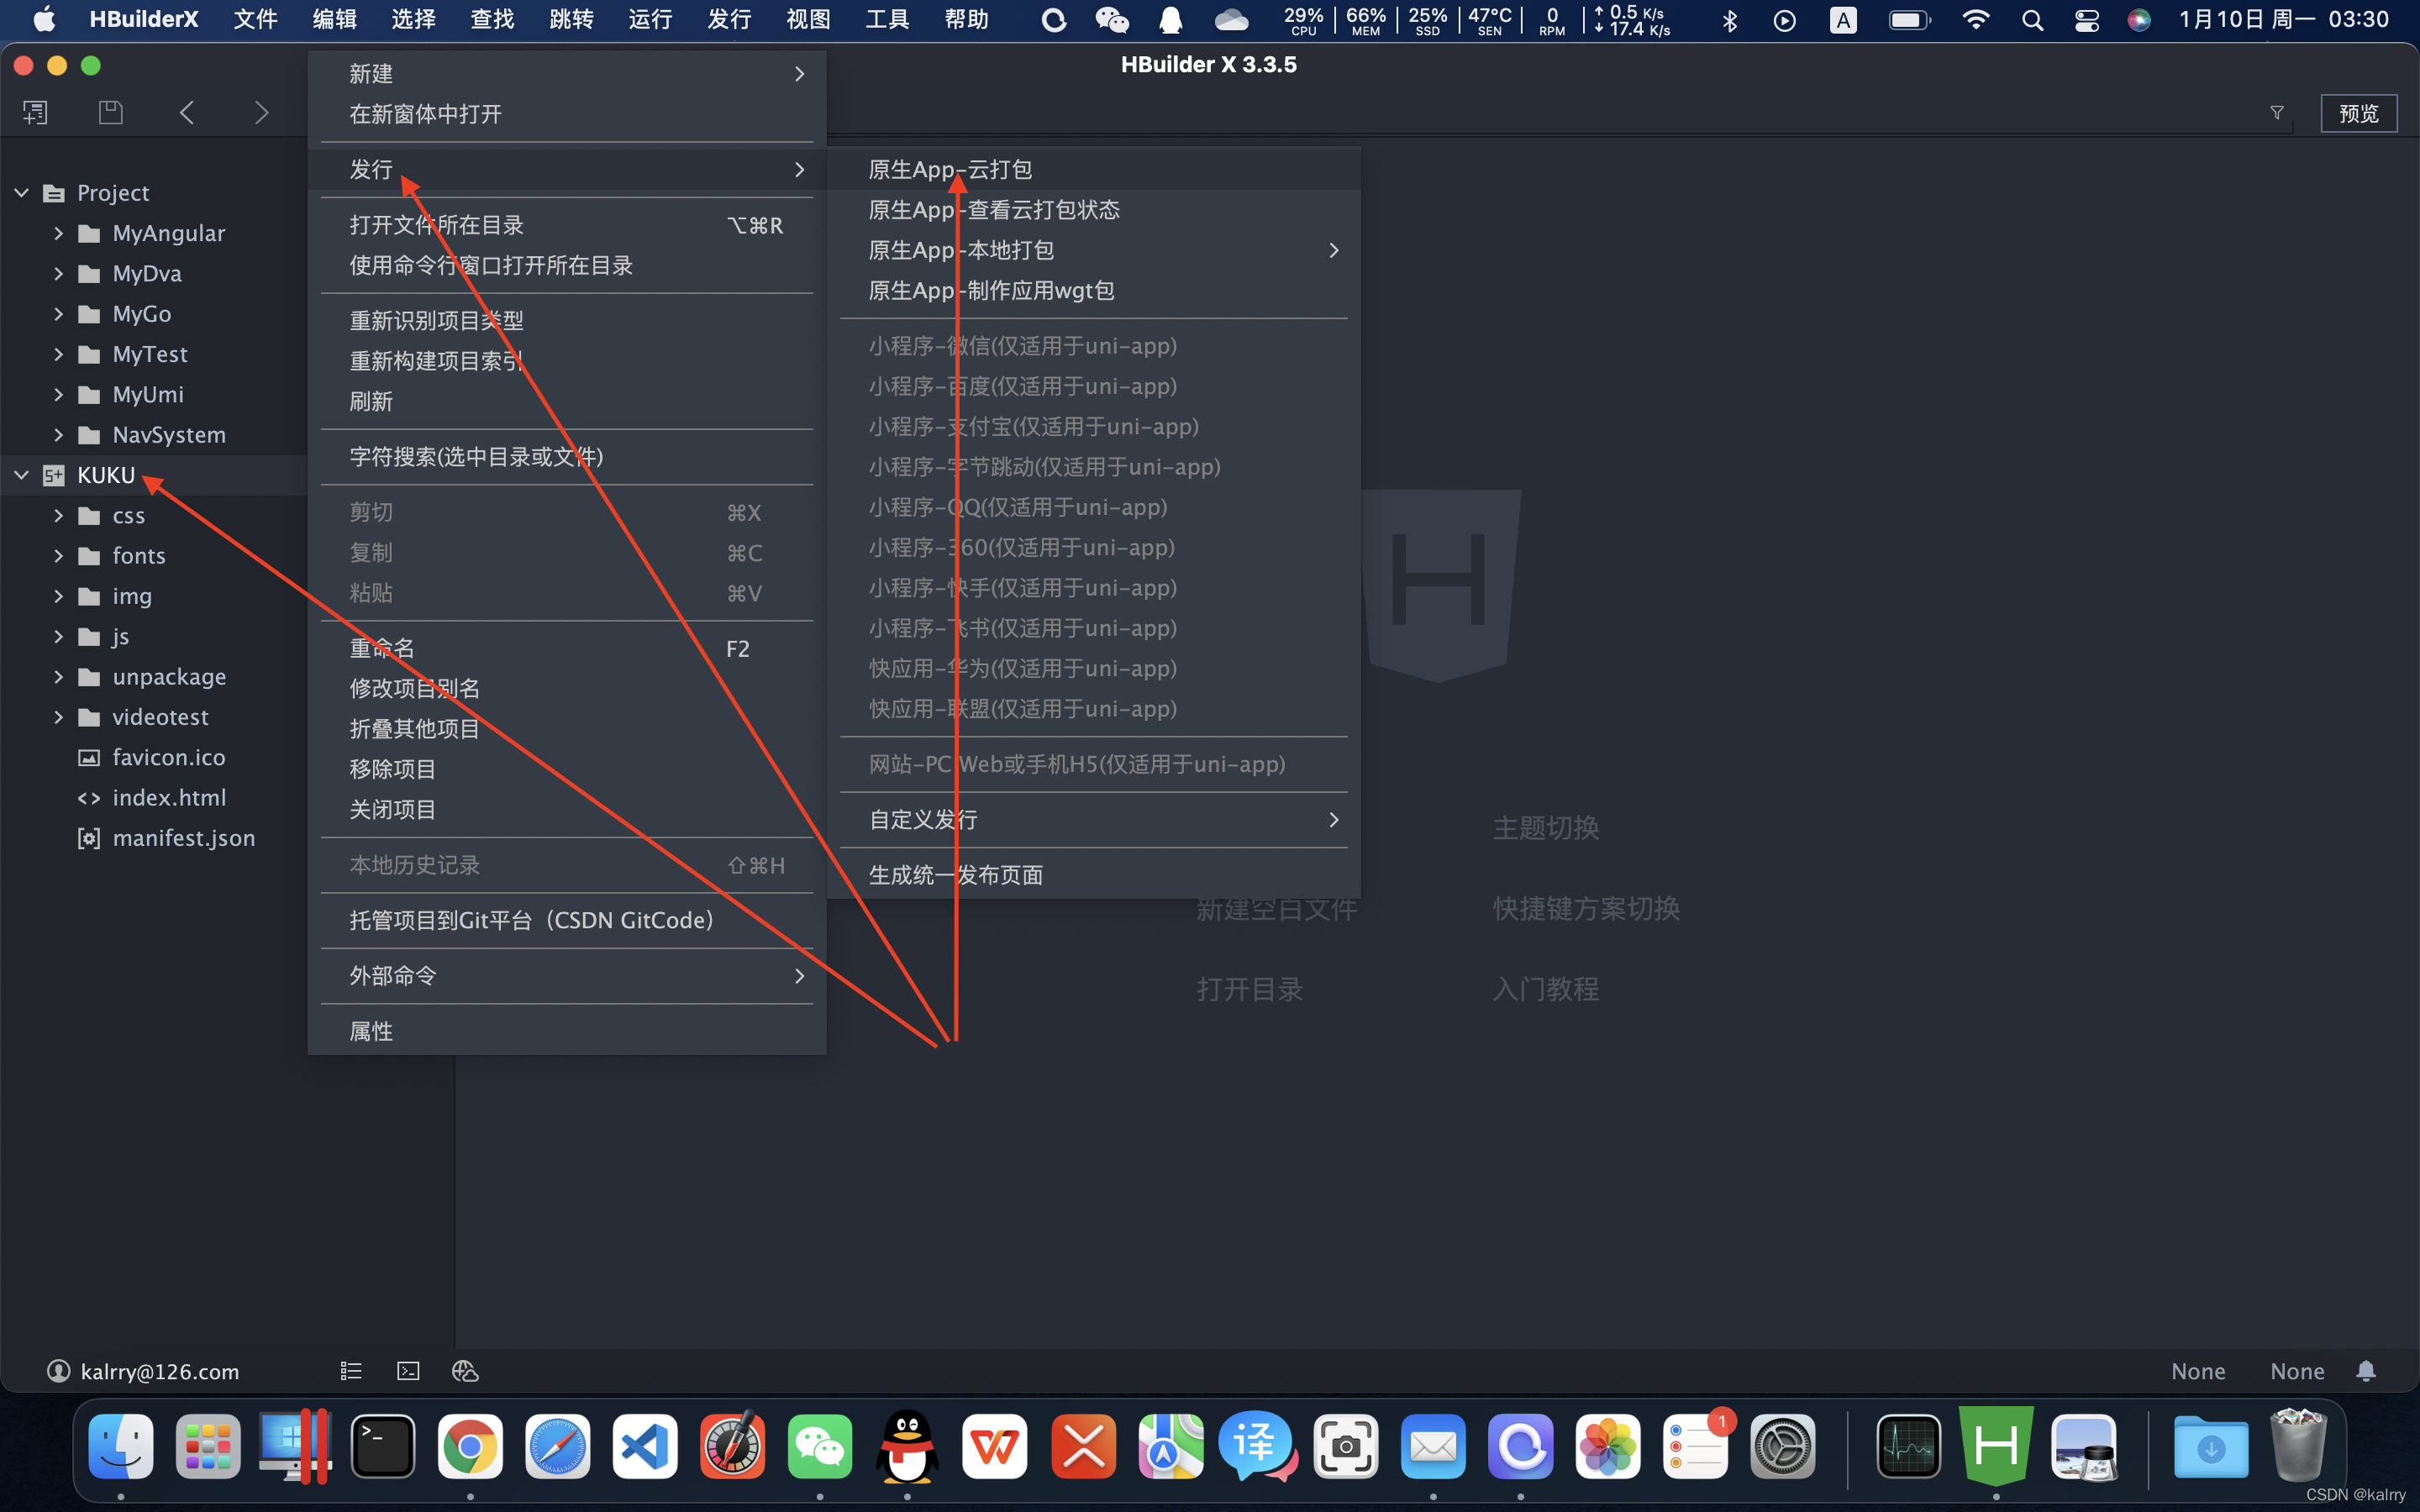The image size is (2420, 1512).
Task: Select index.html in project tree
Action: pos(168,797)
